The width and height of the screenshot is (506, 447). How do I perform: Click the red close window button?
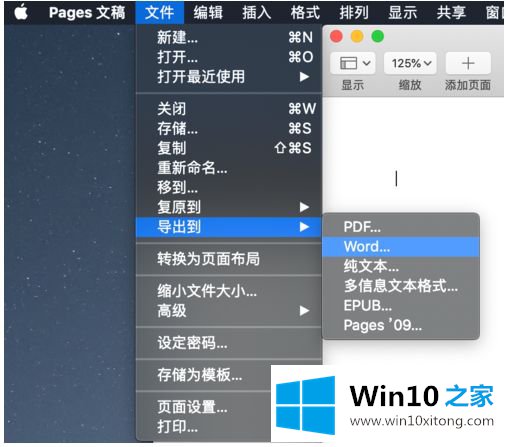pyautogui.click(x=336, y=36)
